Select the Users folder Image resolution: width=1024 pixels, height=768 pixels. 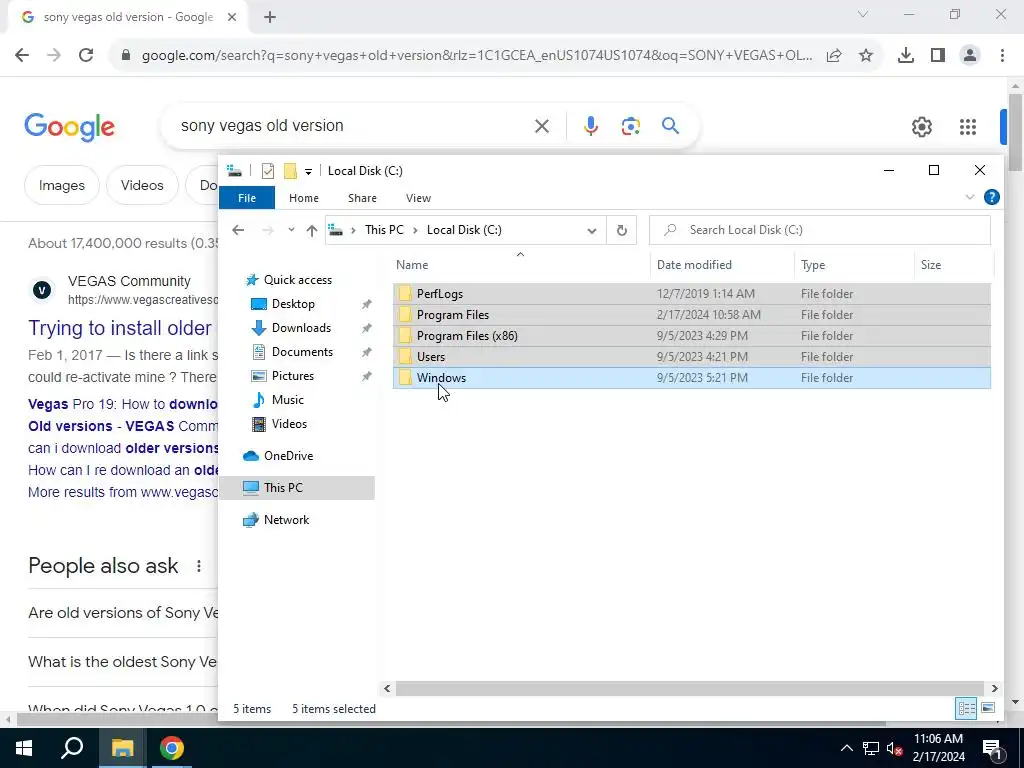pyautogui.click(x=692, y=357)
